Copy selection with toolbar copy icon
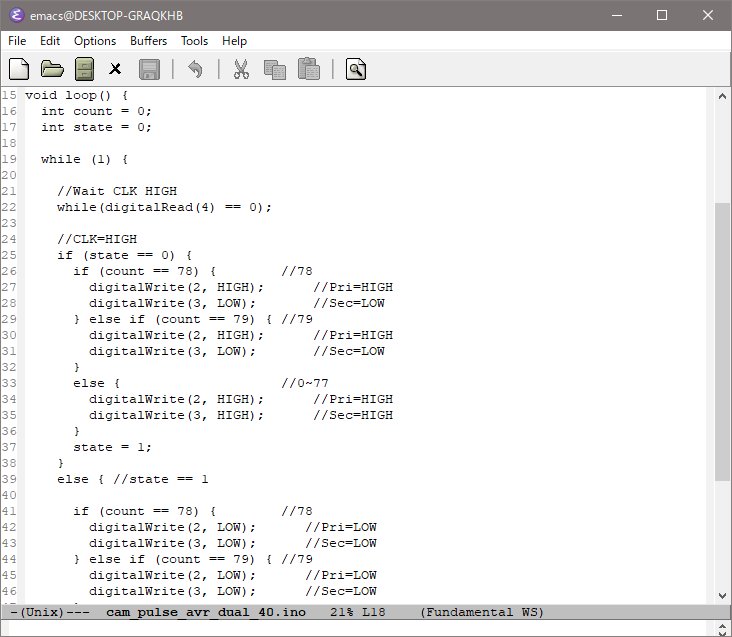Image resolution: width=732 pixels, height=637 pixels. pyautogui.click(x=275, y=70)
